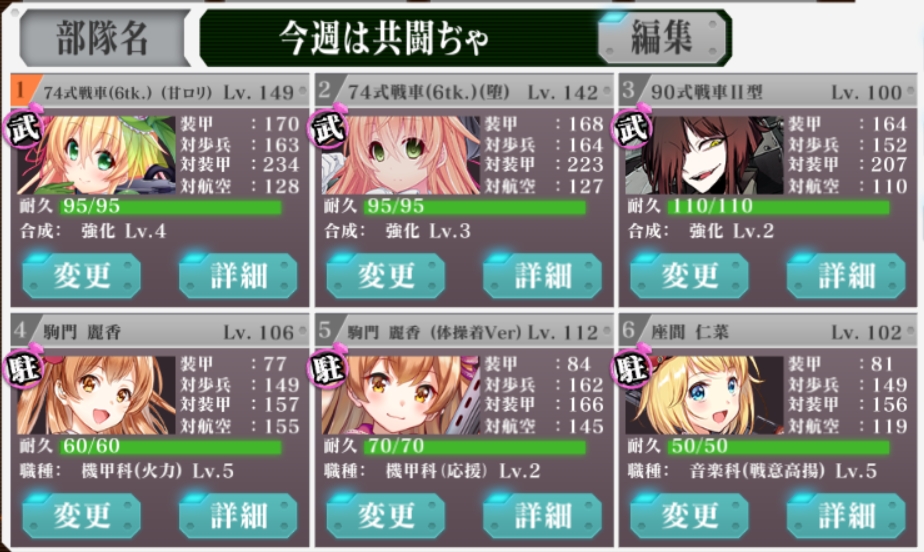The image size is (924, 552).
Task: Click 武 badge on 90式戦車II型
Action: (x=632, y=126)
